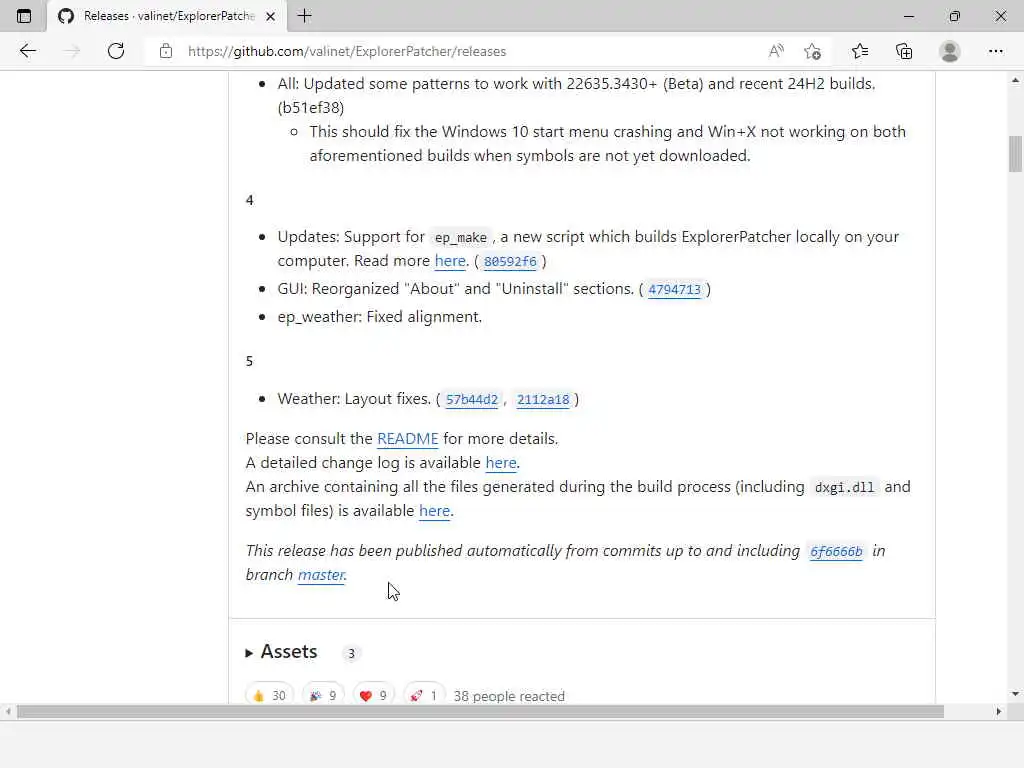The image size is (1024, 768).
Task: Open commit link 80592f6
Action: 510,261
